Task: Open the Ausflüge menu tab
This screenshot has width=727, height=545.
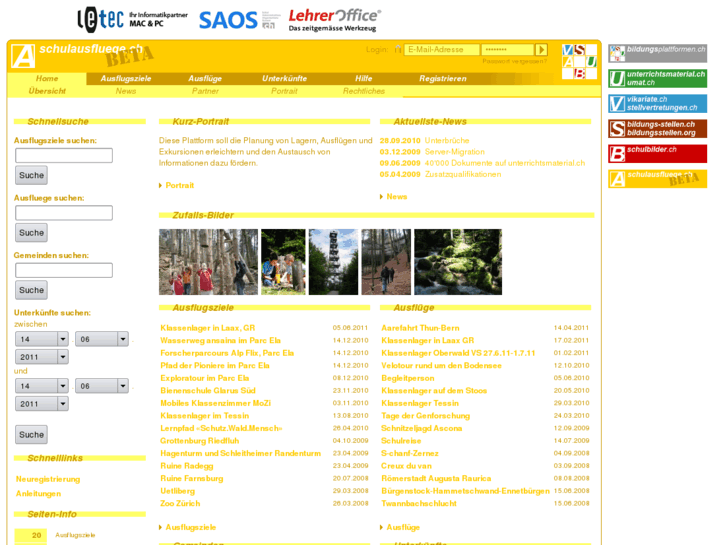Action: 205,78
